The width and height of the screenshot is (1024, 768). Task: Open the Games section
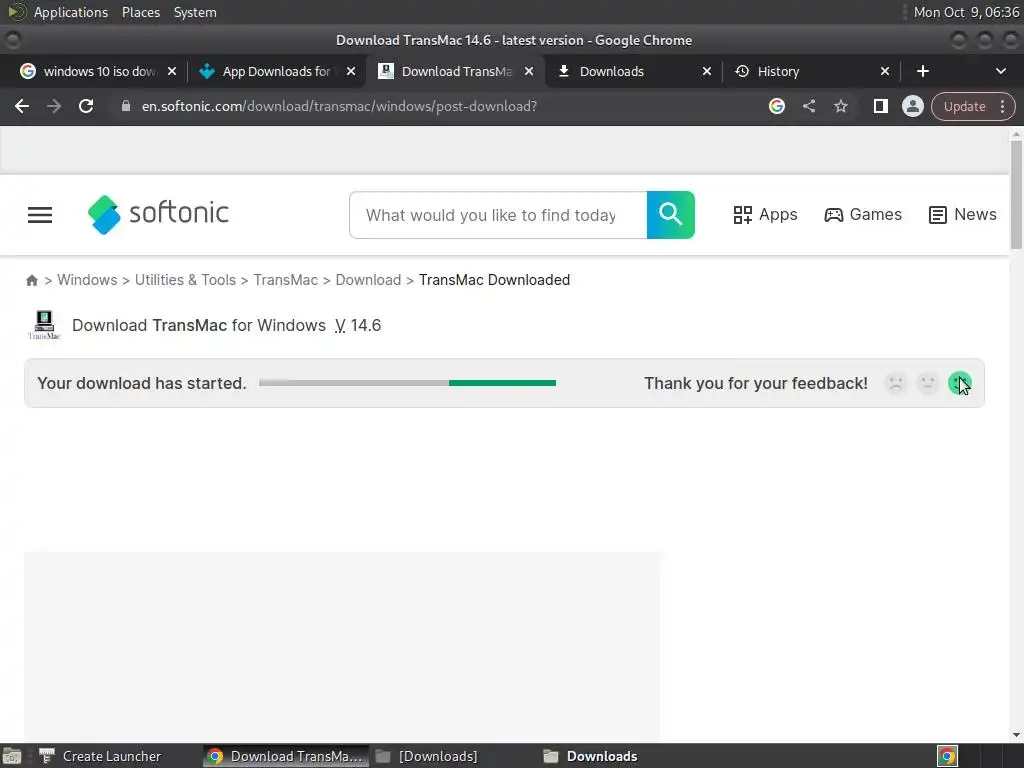(x=863, y=215)
